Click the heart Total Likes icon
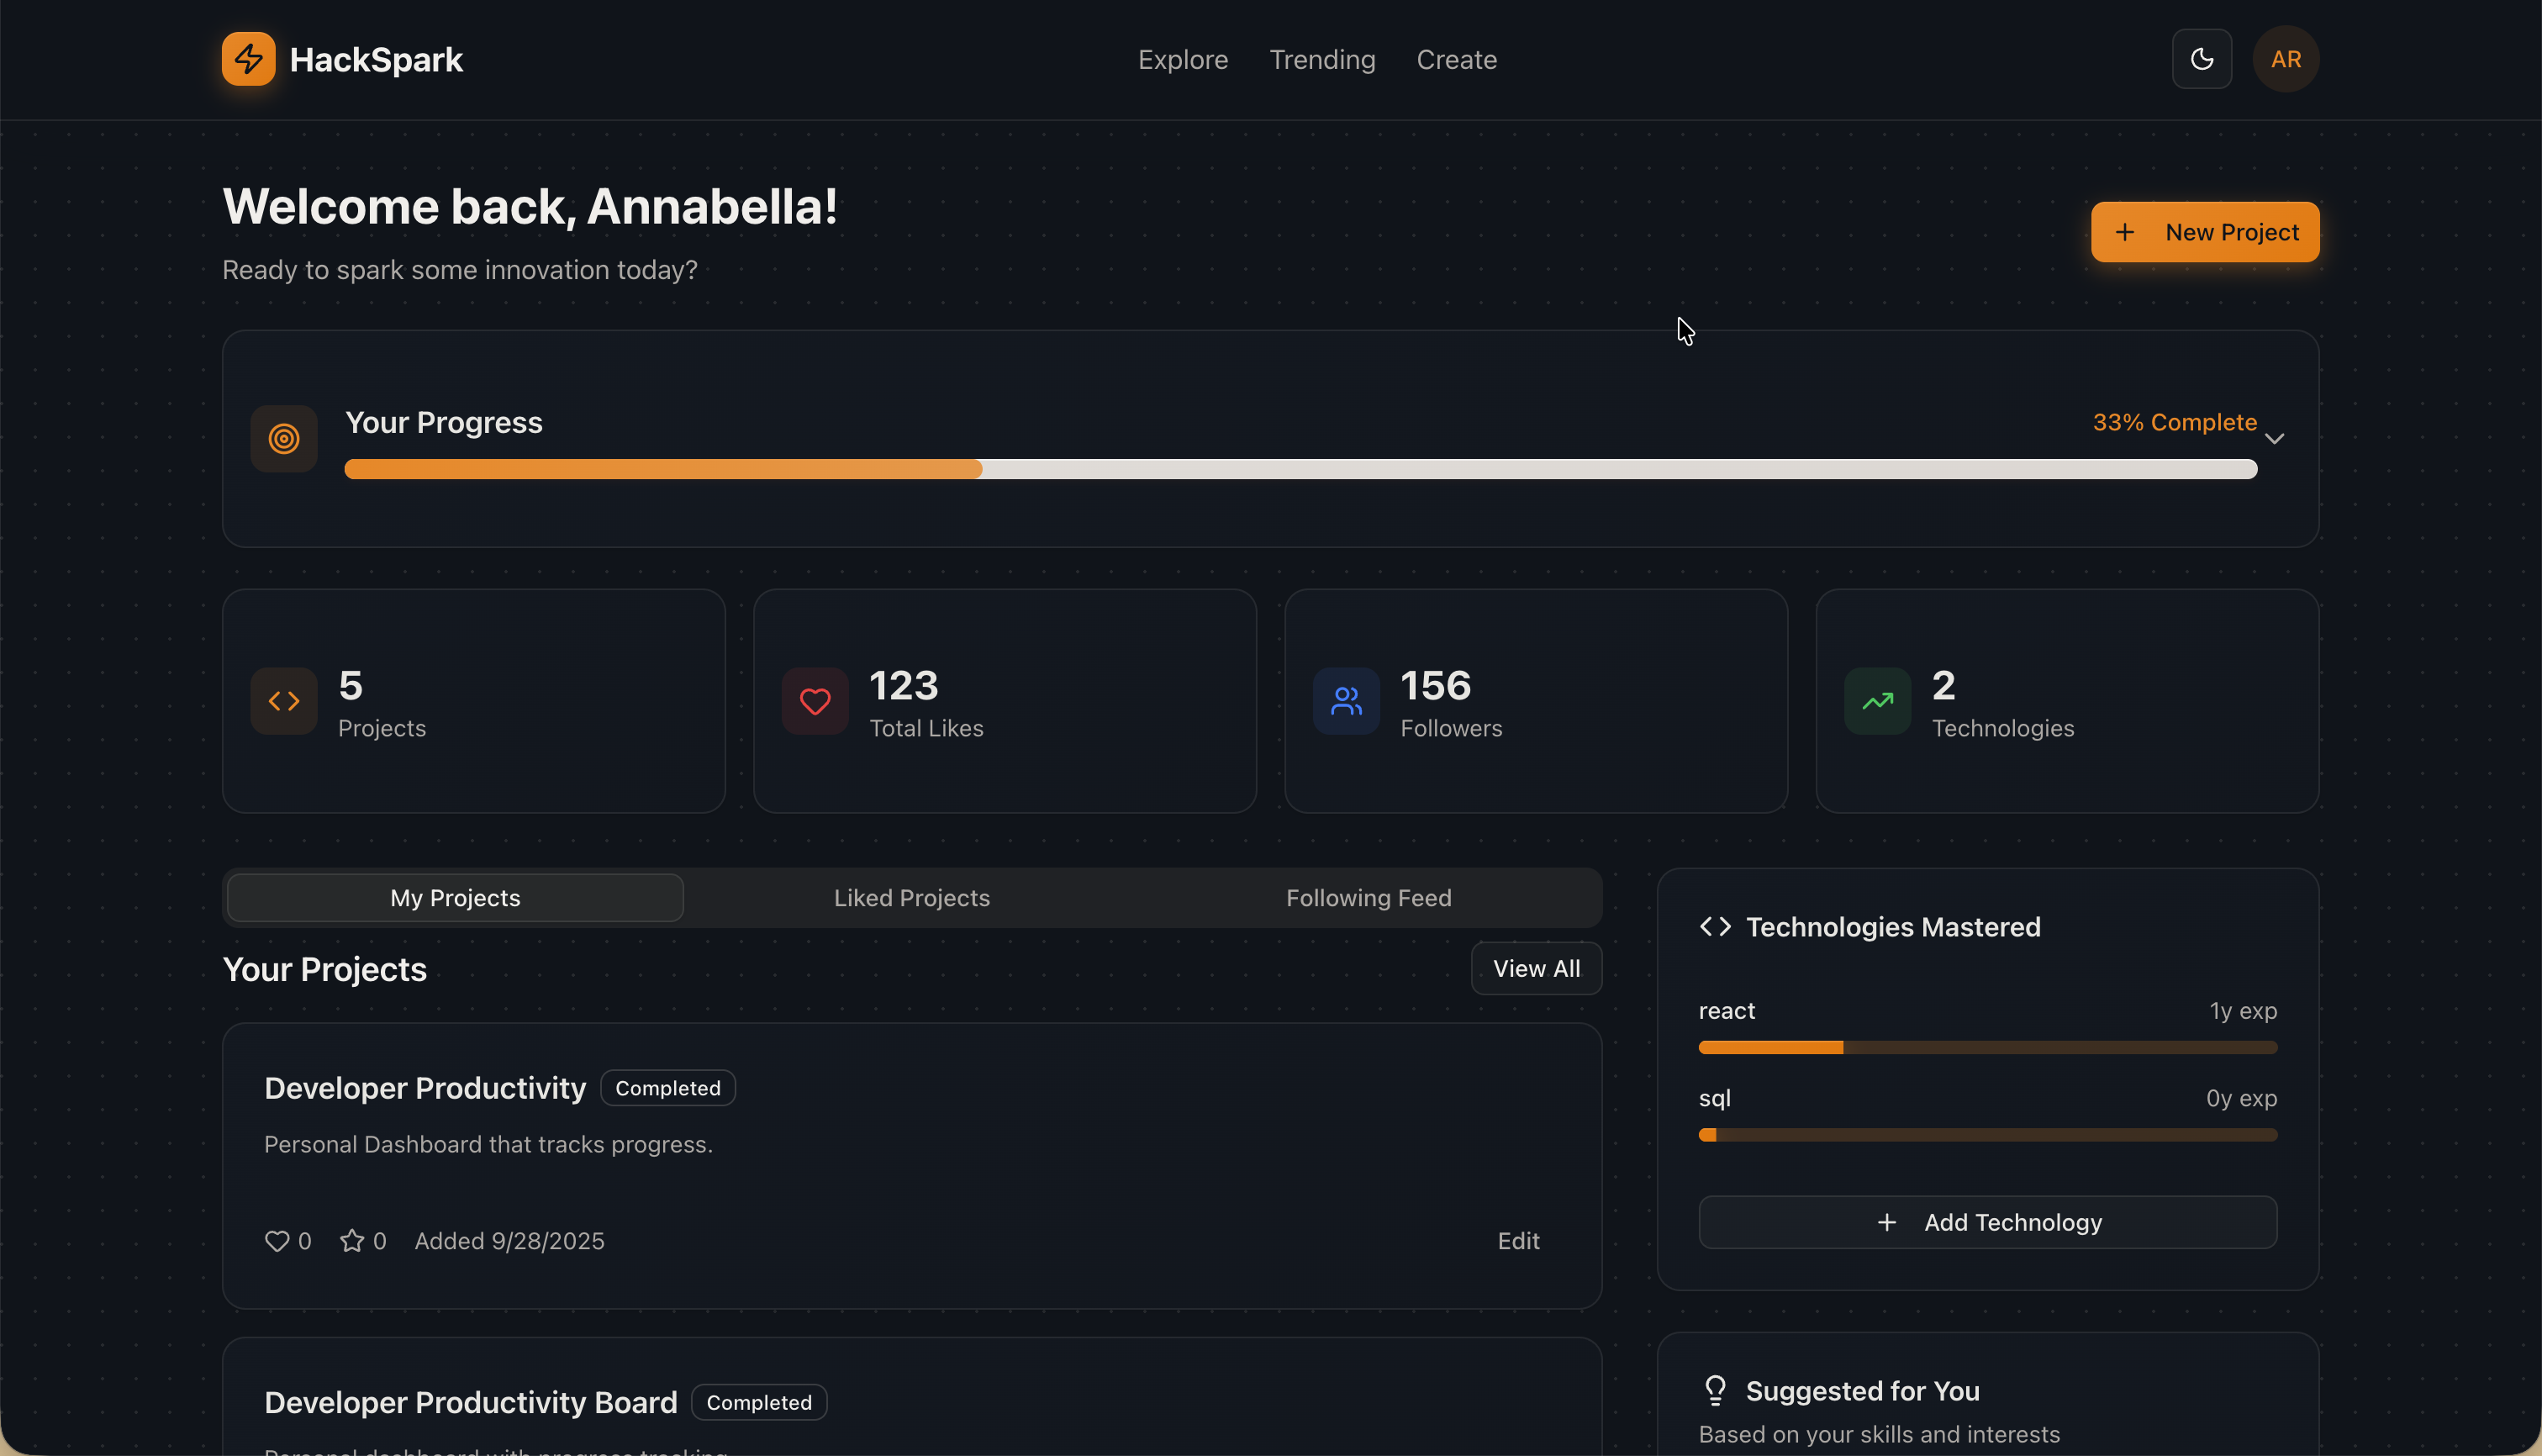Image resolution: width=2542 pixels, height=1456 pixels. [815, 701]
